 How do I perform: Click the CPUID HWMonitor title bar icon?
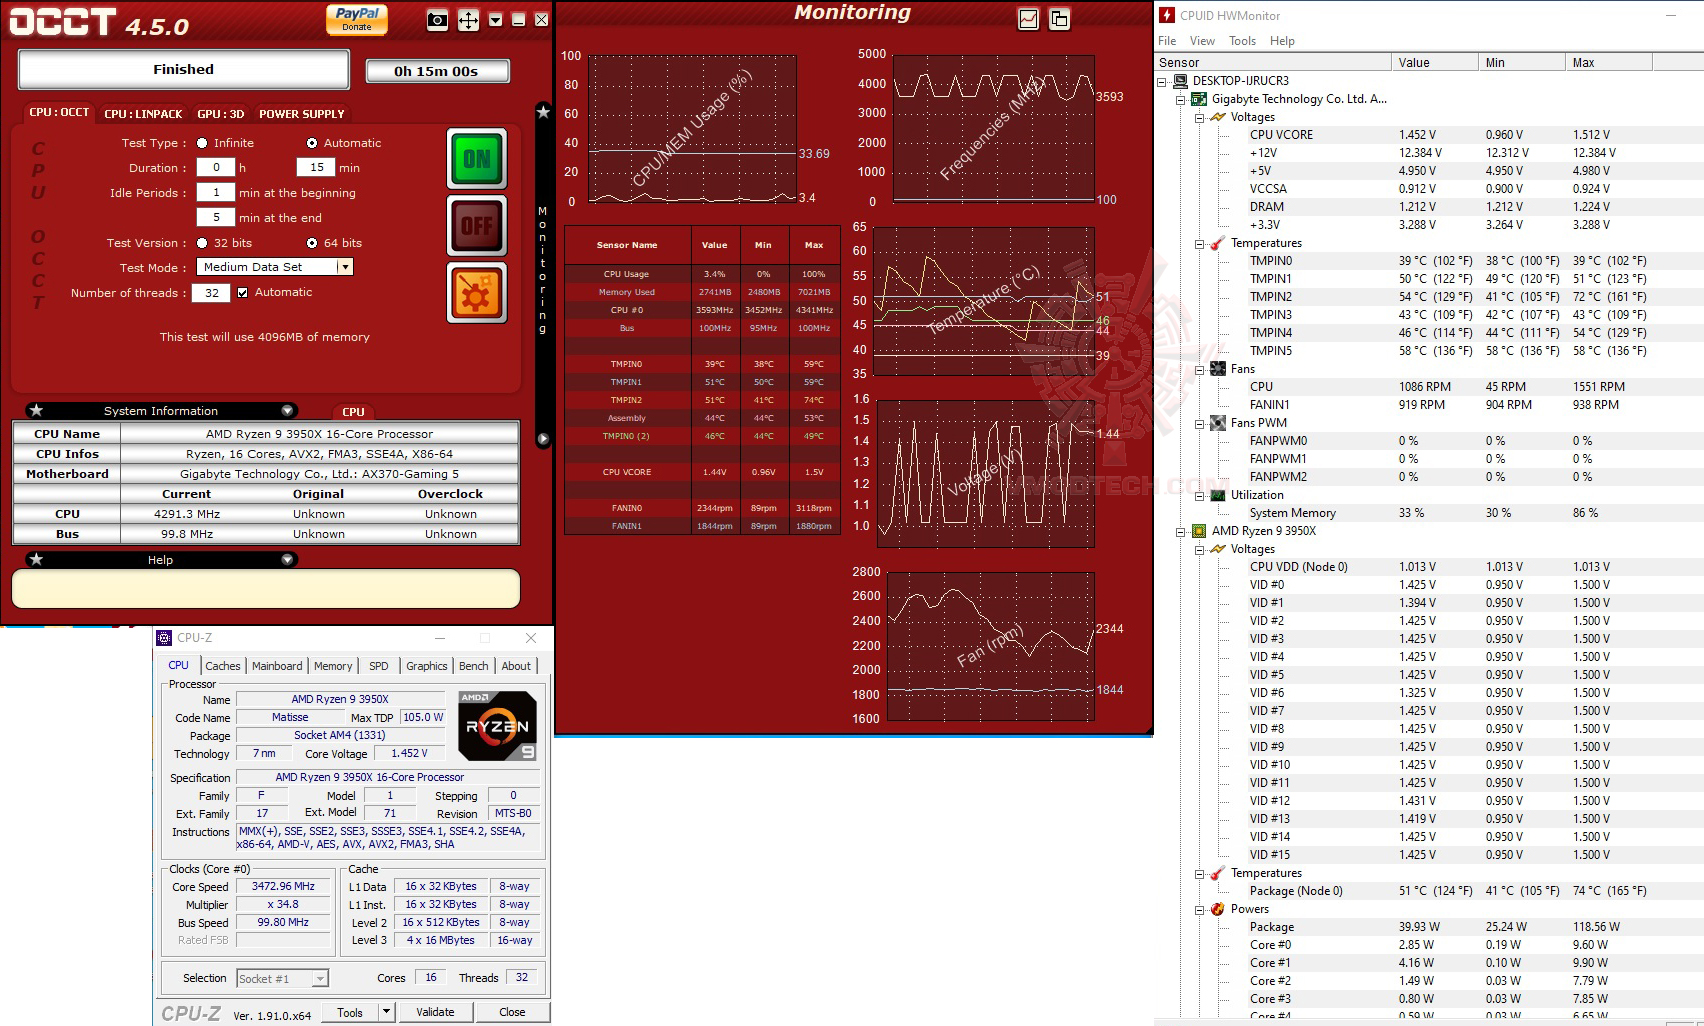point(1167,15)
